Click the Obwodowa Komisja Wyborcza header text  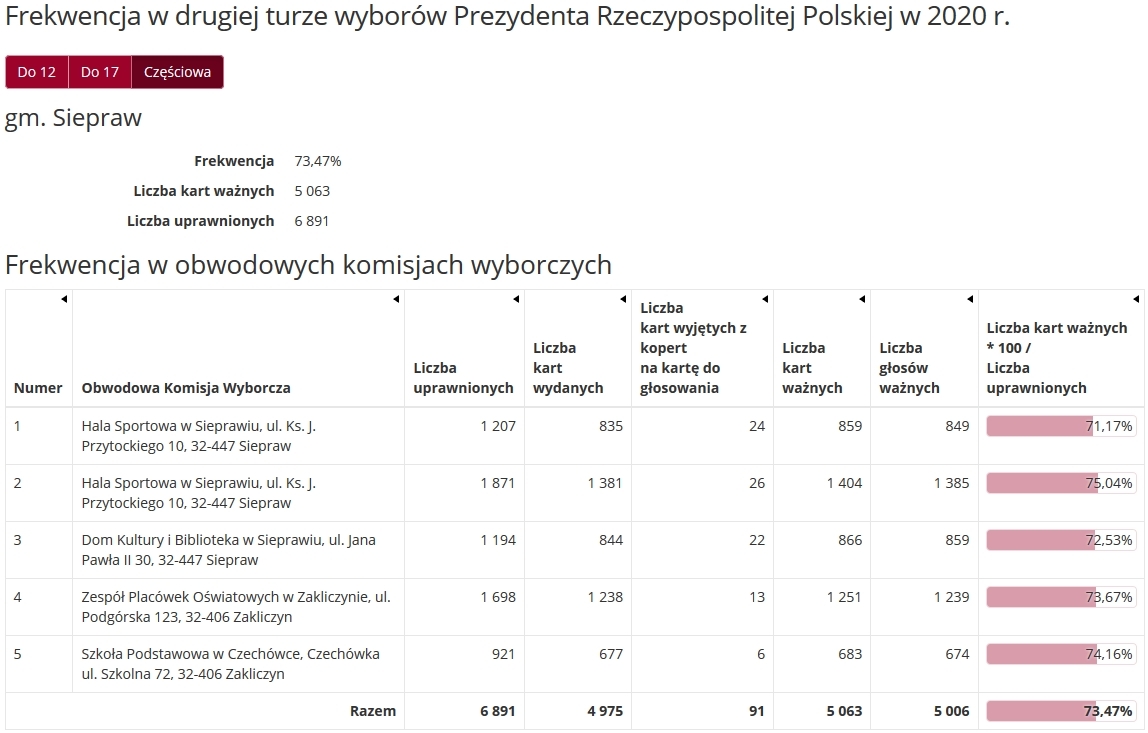coord(186,388)
